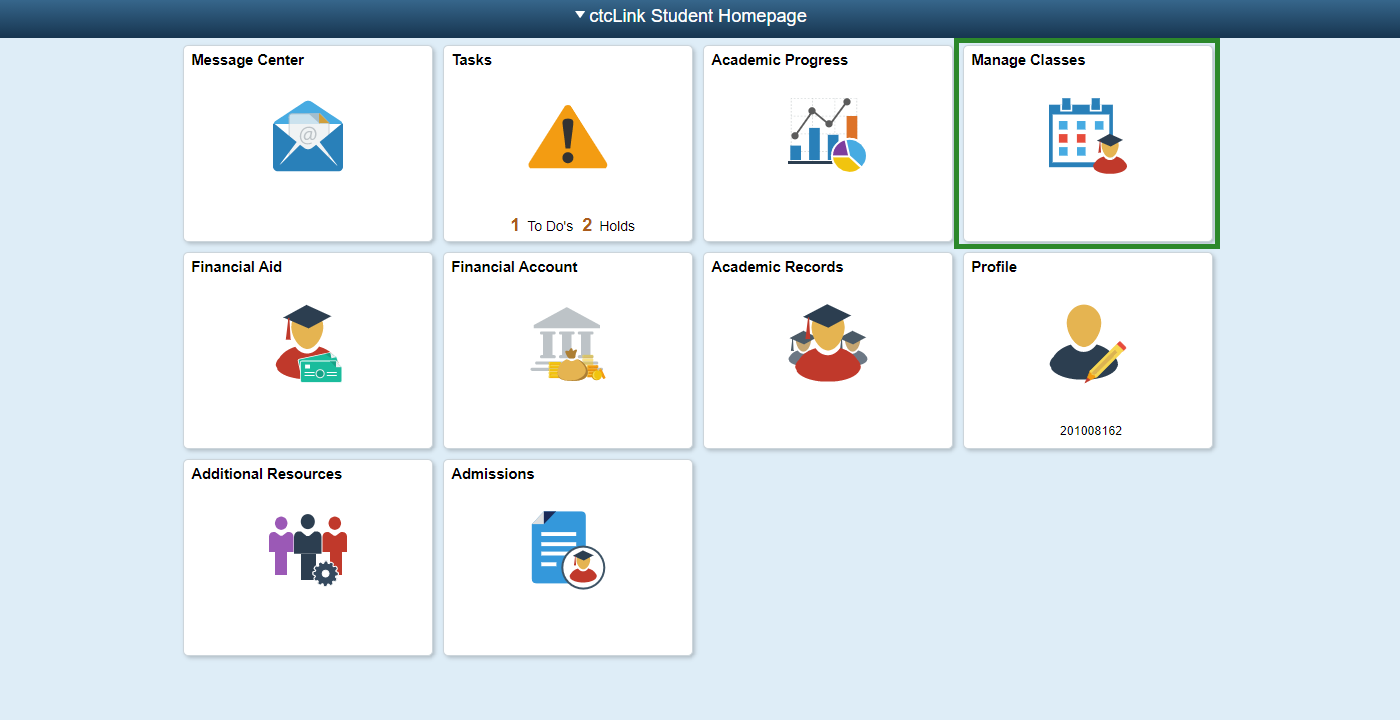Open the Academic Records graduates icon

point(828,343)
